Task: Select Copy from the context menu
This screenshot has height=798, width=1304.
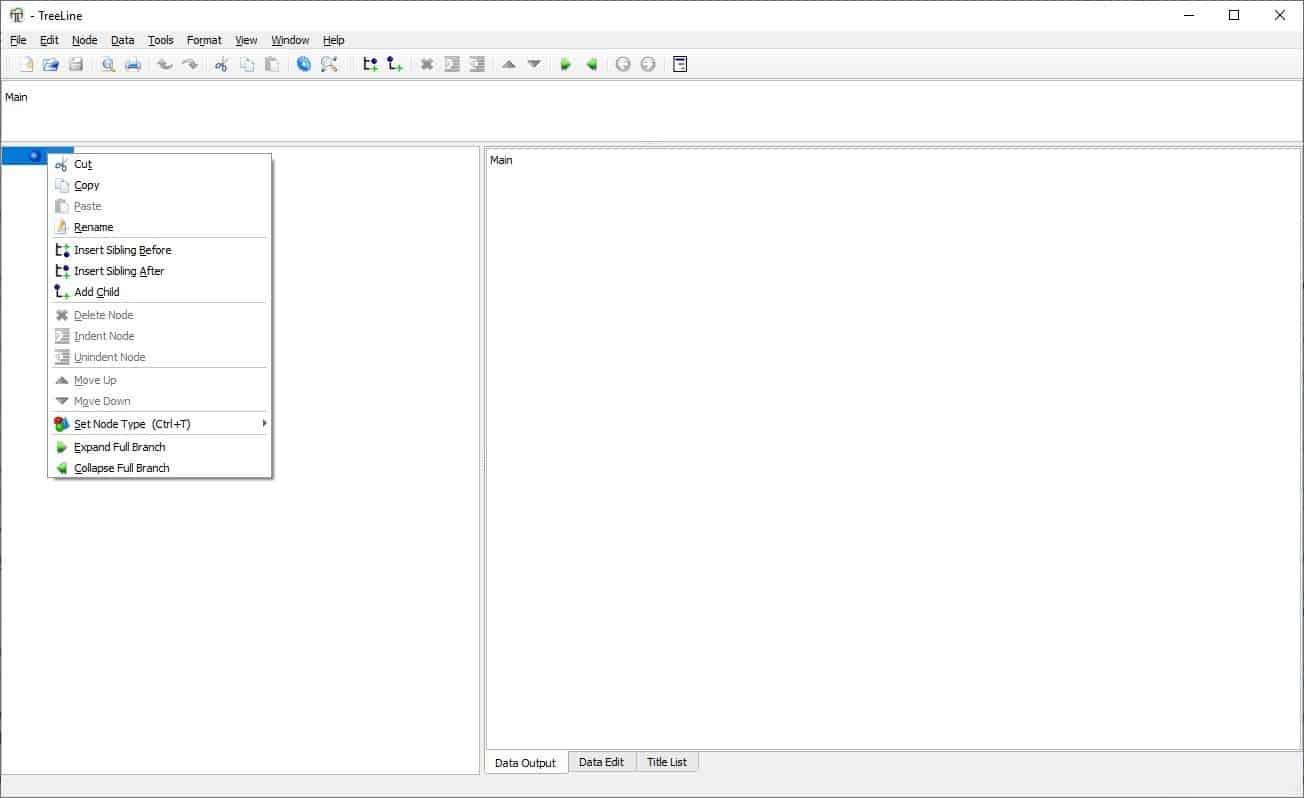Action: (x=87, y=185)
